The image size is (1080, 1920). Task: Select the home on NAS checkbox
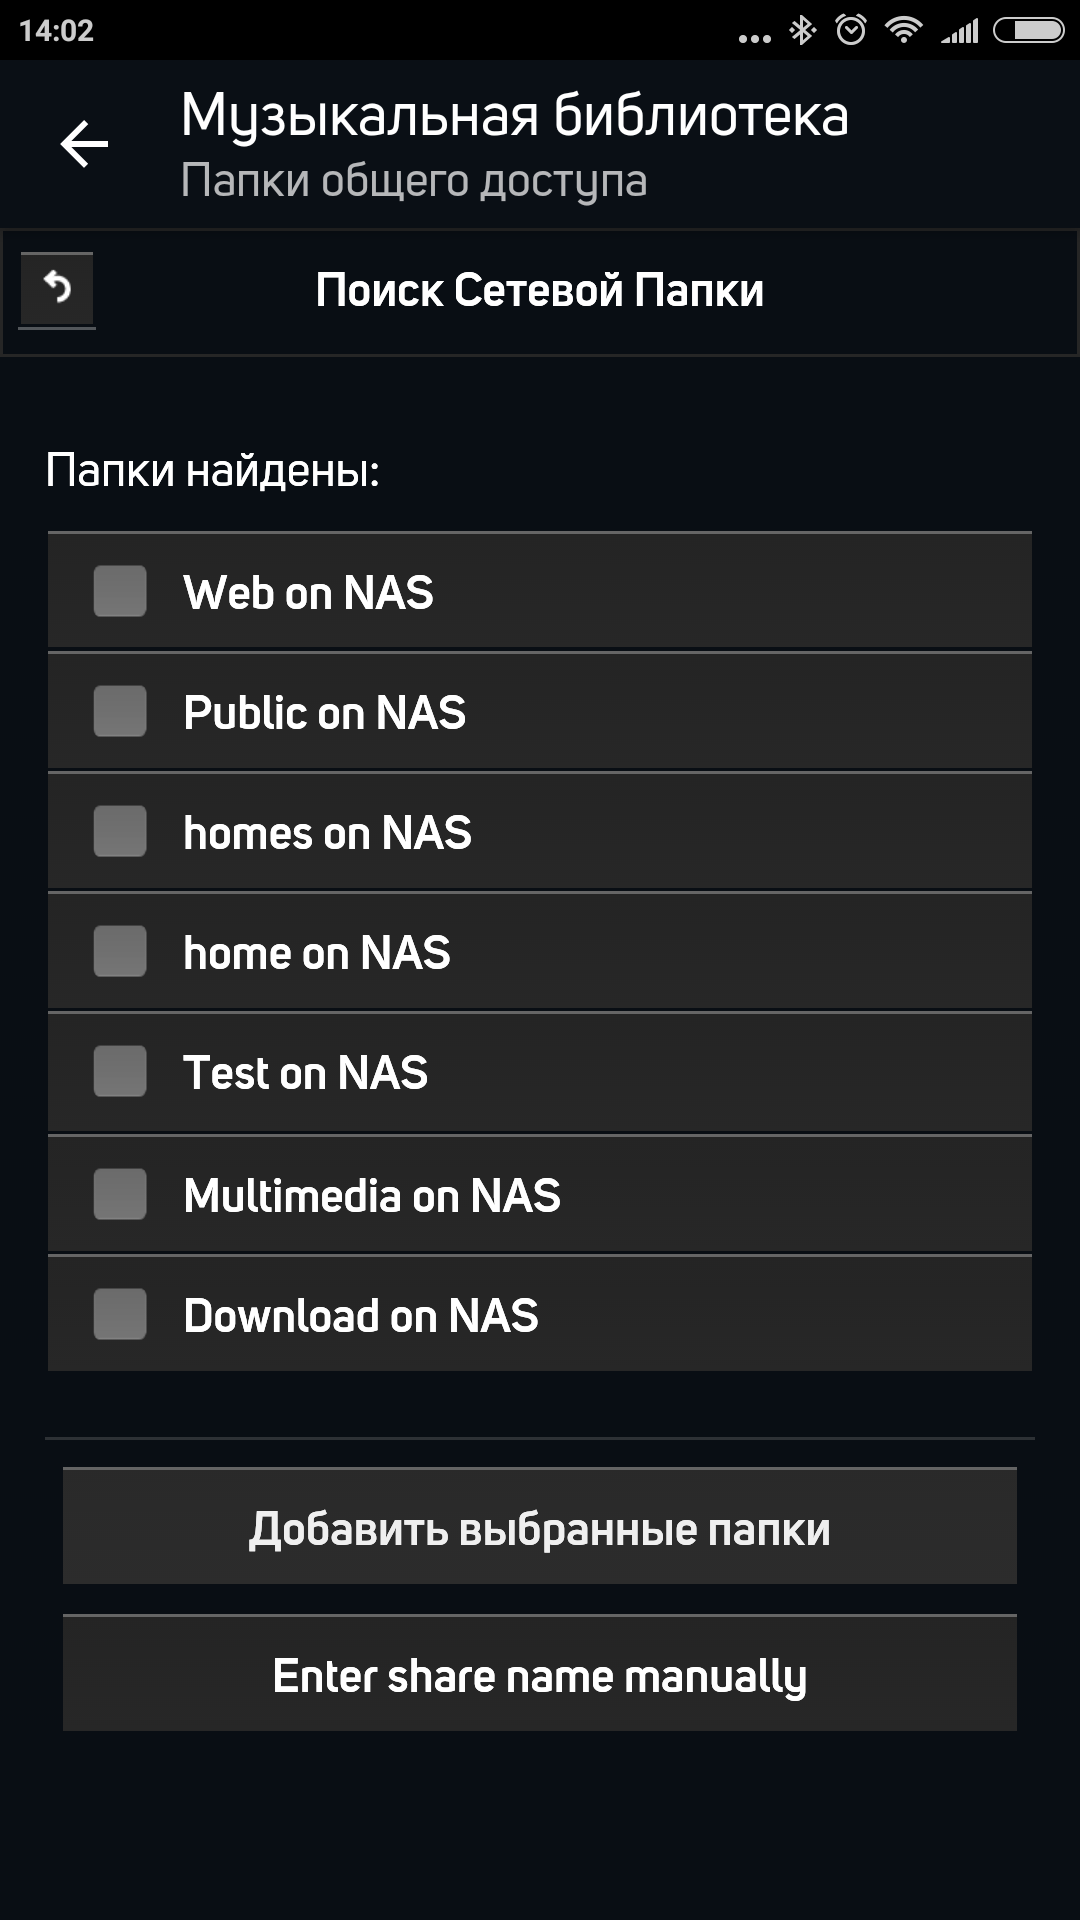pyautogui.click(x=120, y=951)
